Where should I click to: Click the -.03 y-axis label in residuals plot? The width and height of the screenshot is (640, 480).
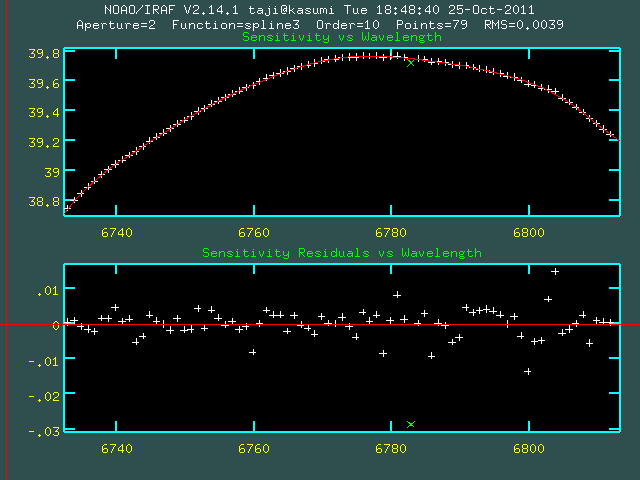[44, 431]
